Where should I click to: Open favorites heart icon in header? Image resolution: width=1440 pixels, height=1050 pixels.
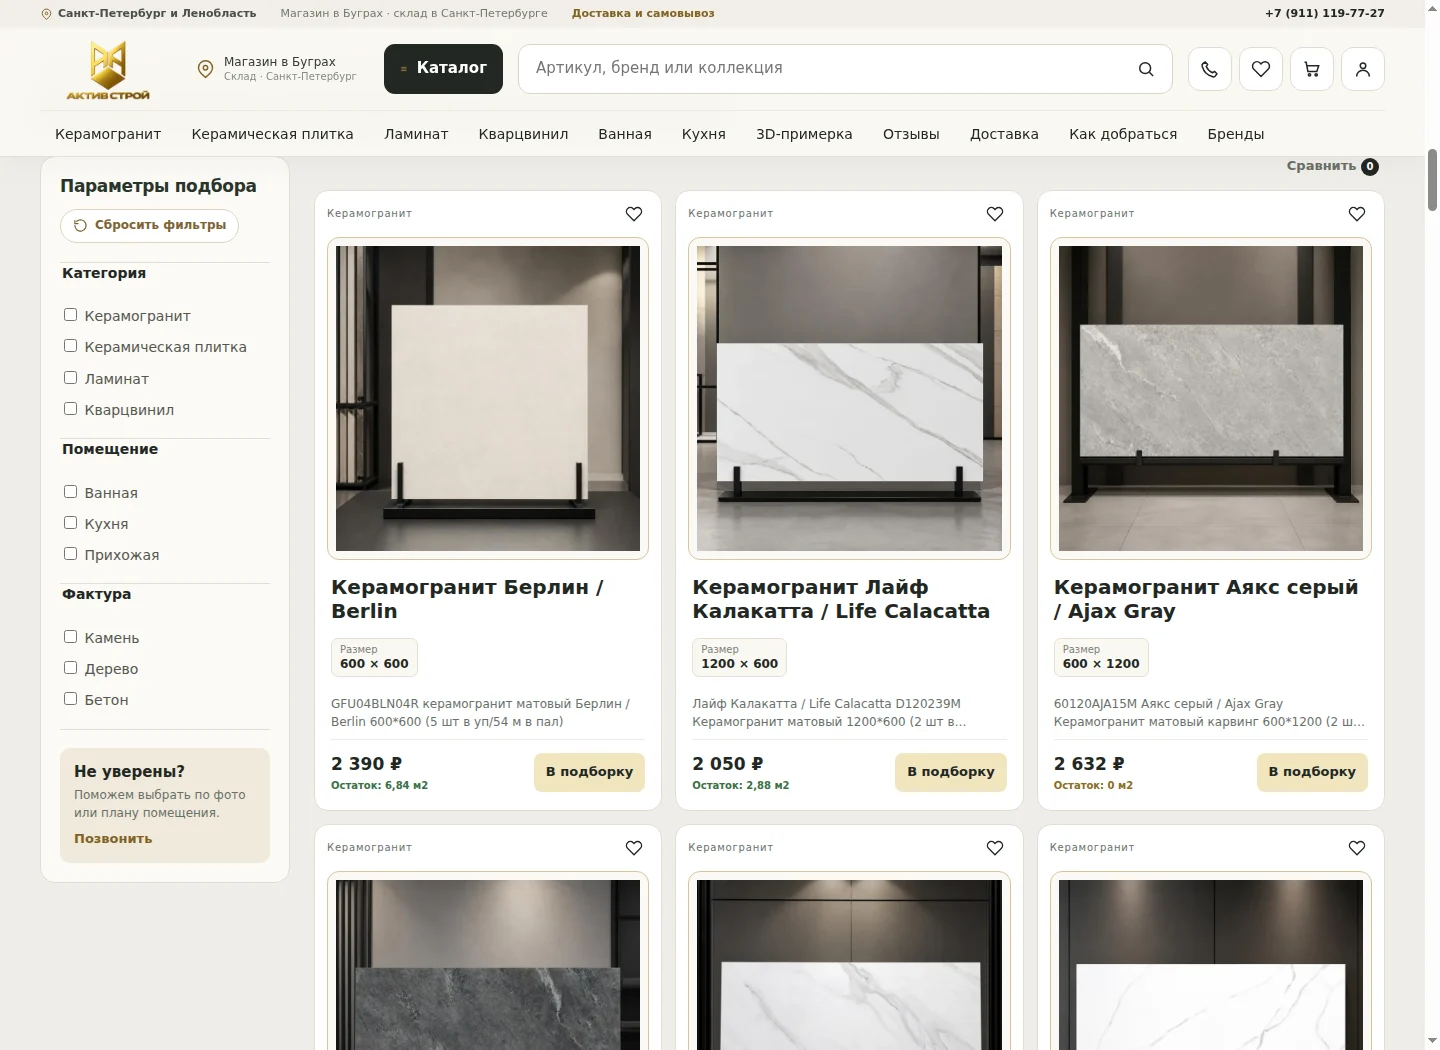[1261, 69]
